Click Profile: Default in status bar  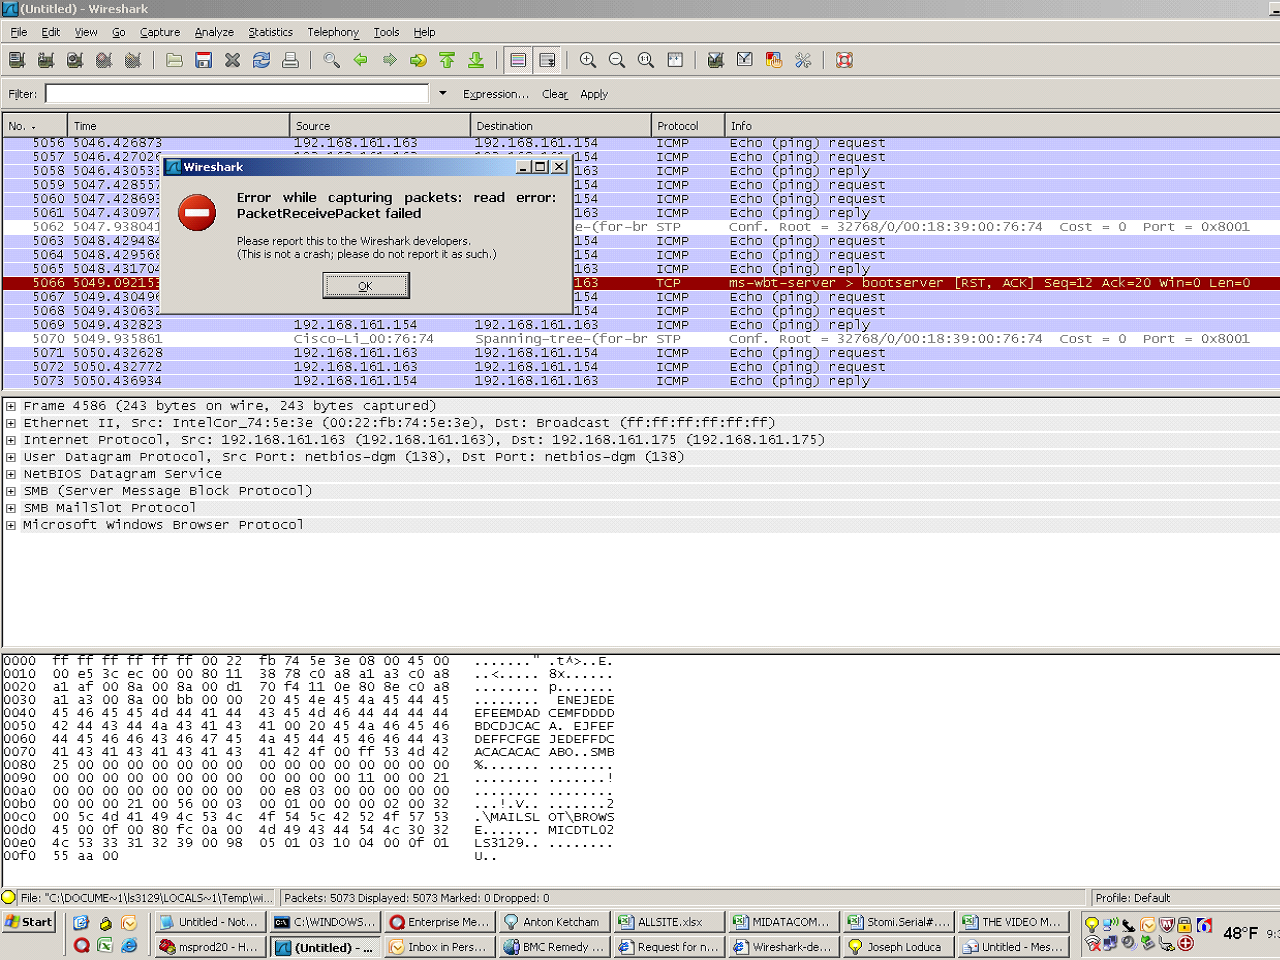pyautogui.click(x=1132, y=898)
